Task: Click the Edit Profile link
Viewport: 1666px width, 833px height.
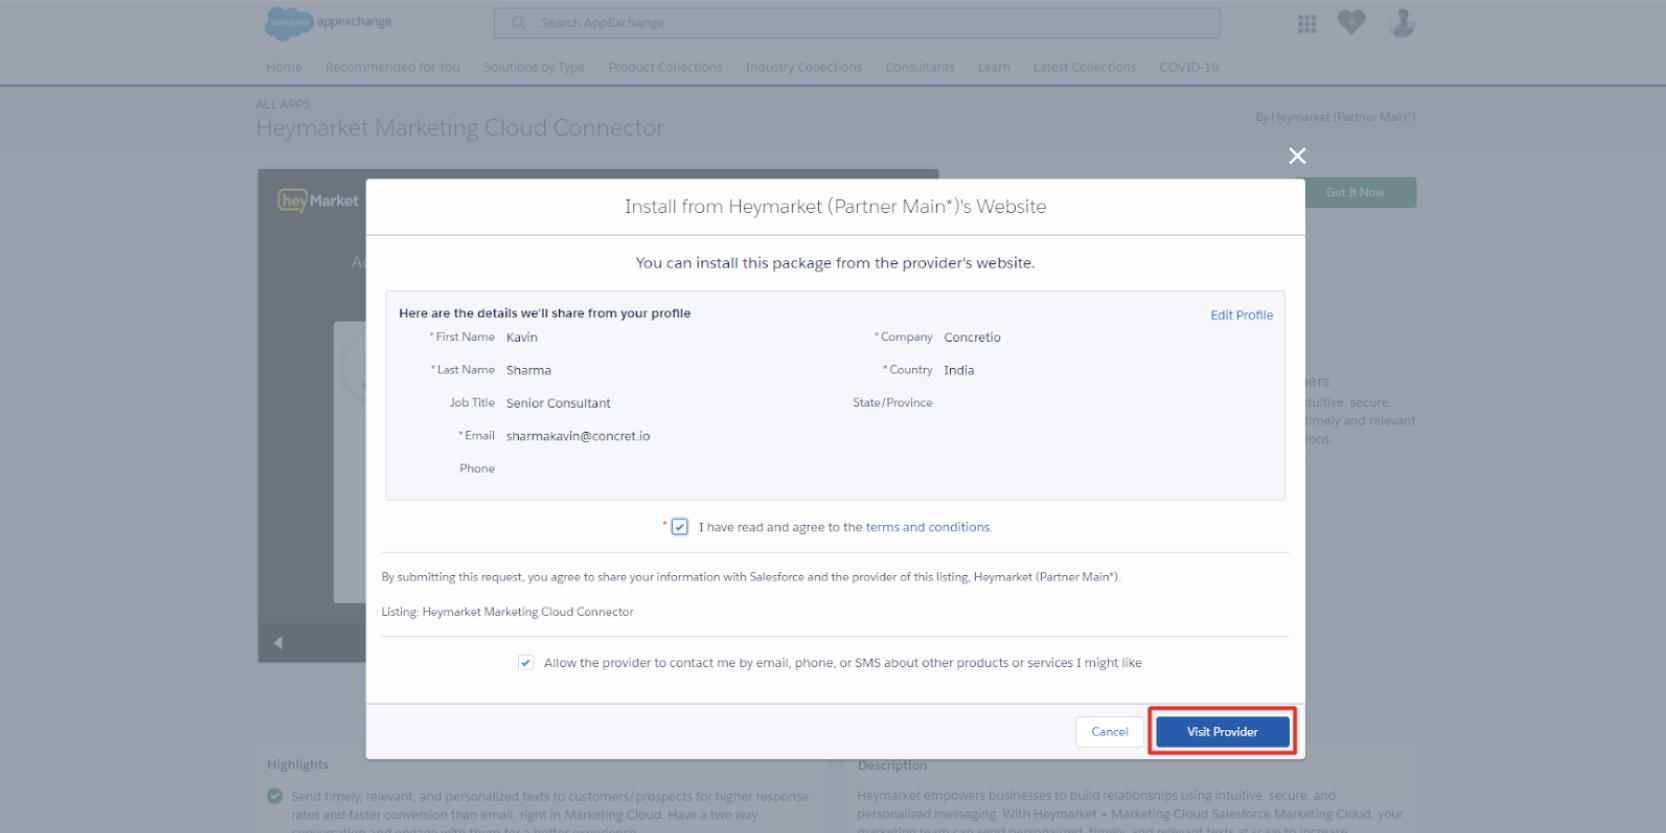Action: 1242,315
